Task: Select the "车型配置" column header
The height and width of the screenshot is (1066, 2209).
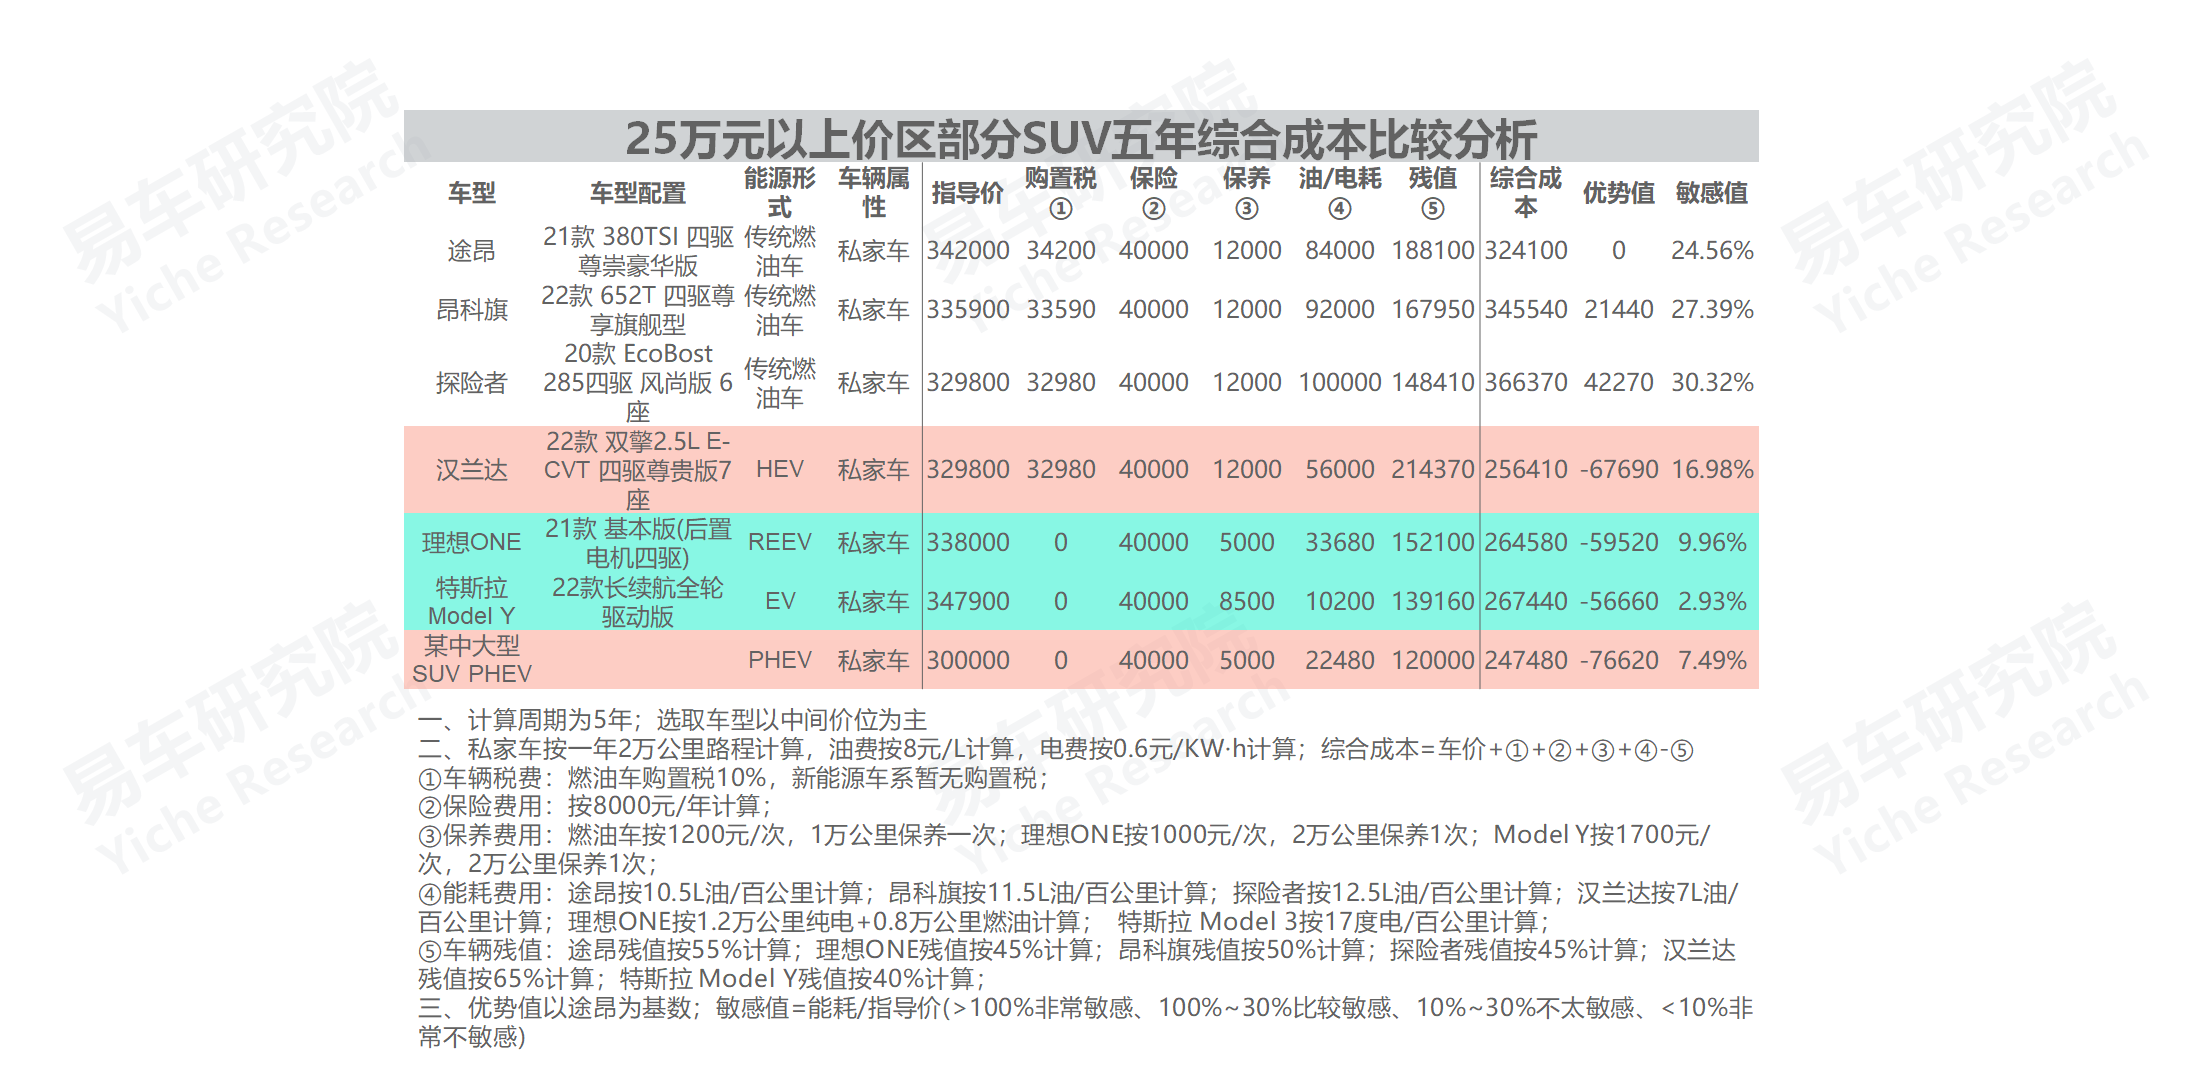Action: (x=638, y=193)
